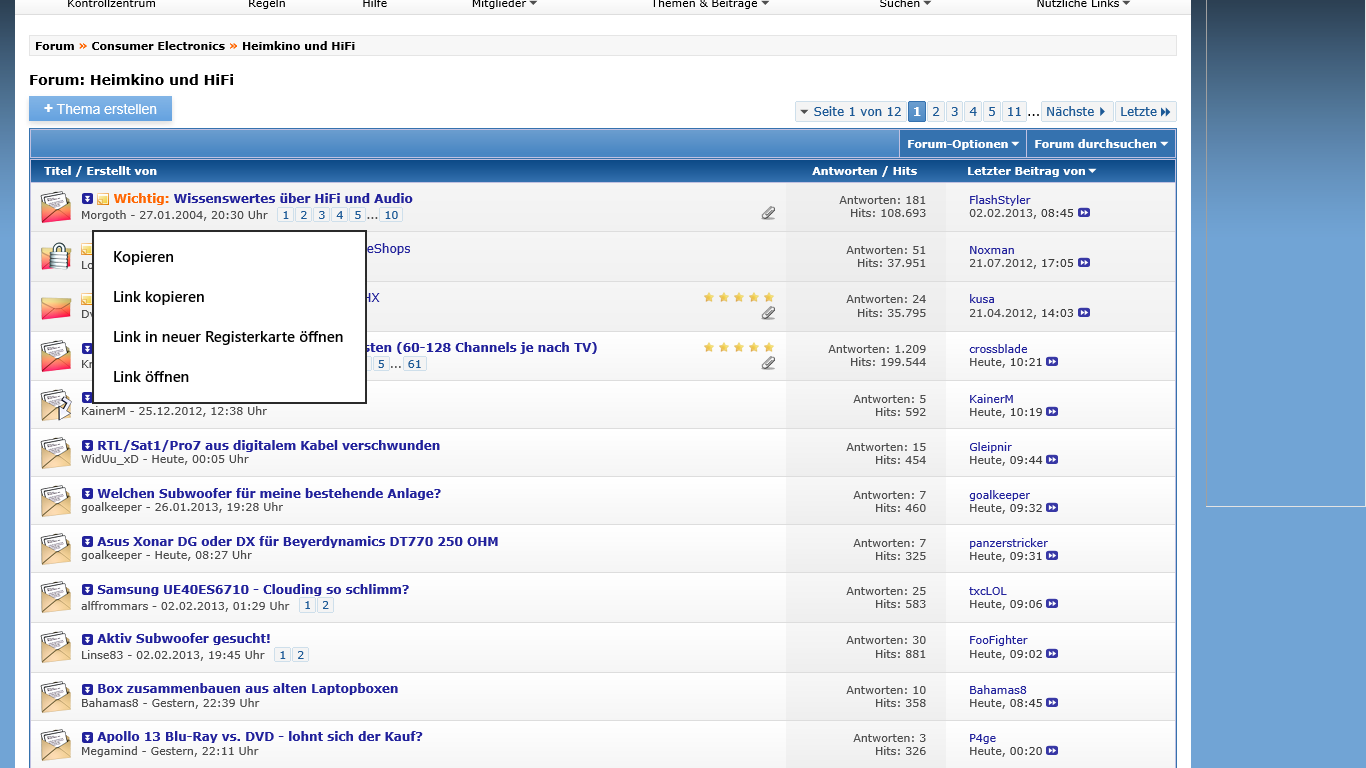Click go-to-last-post icon in KainerM row

pos(1052,412)
